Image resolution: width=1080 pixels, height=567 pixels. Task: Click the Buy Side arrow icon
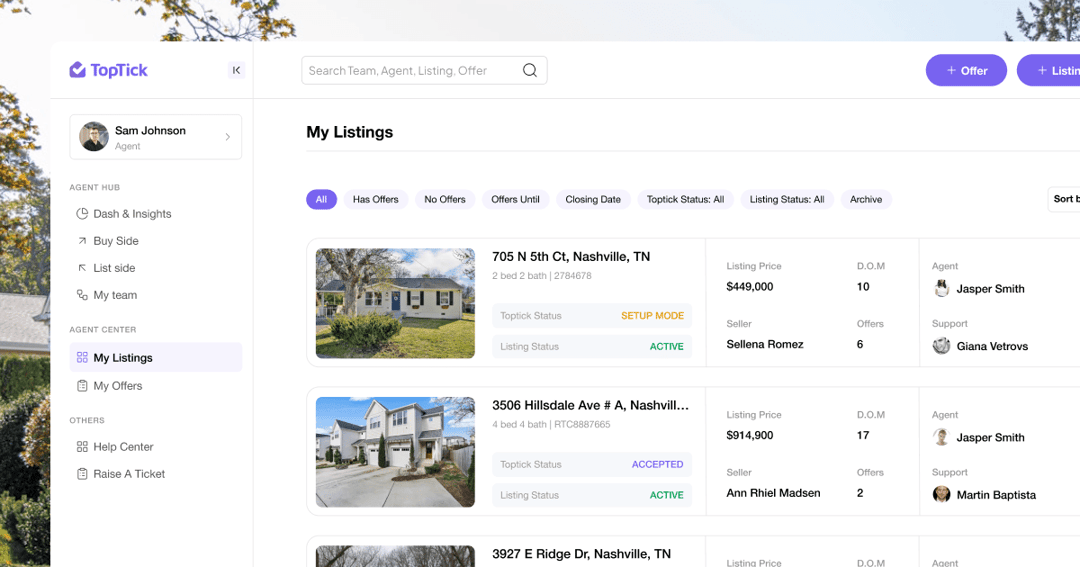click(82, 240)
